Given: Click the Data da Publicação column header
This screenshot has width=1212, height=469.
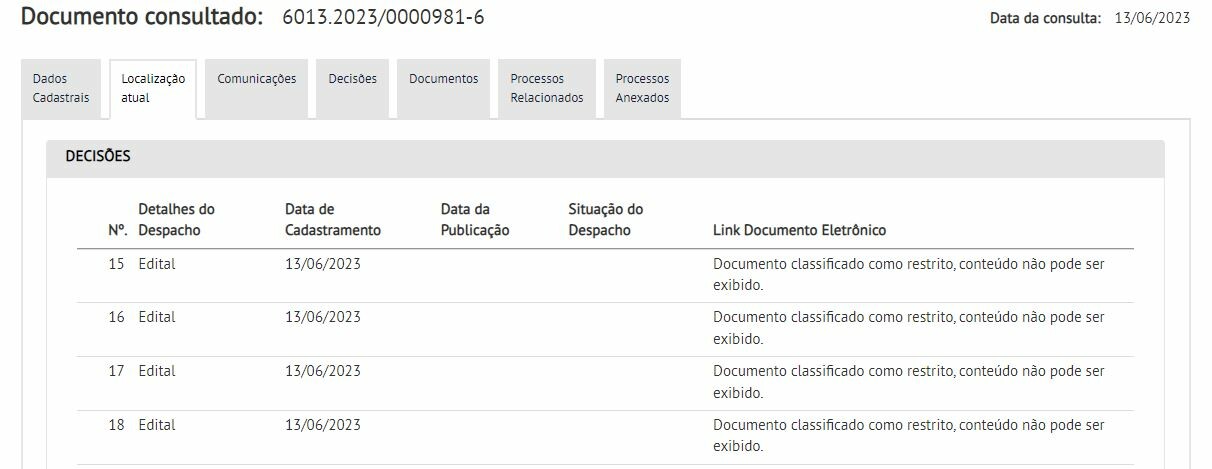Looking at the screenshot, I should 474,220.
